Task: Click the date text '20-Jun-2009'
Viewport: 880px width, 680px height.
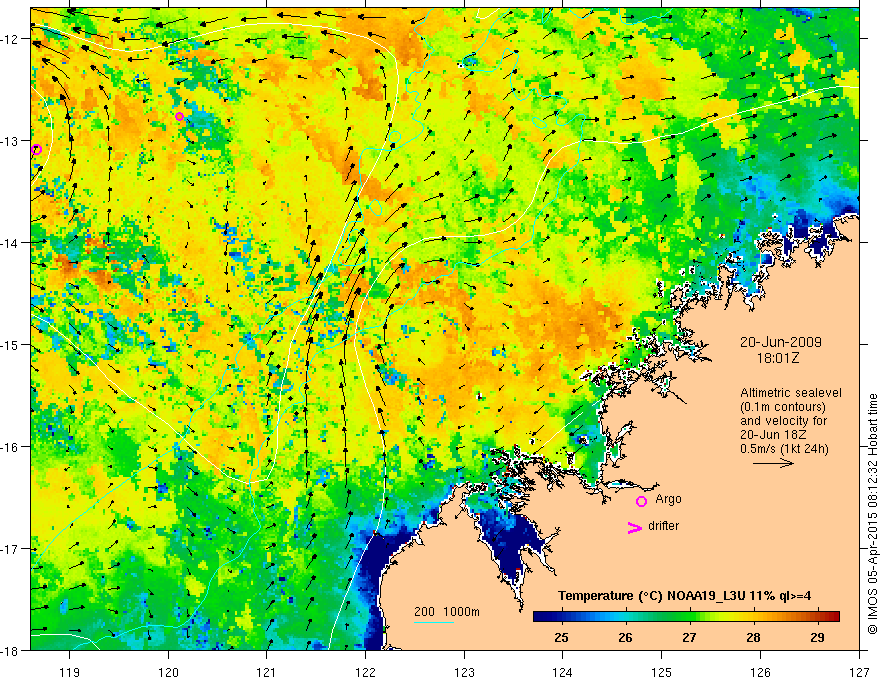Action: (x=780, y=342)
